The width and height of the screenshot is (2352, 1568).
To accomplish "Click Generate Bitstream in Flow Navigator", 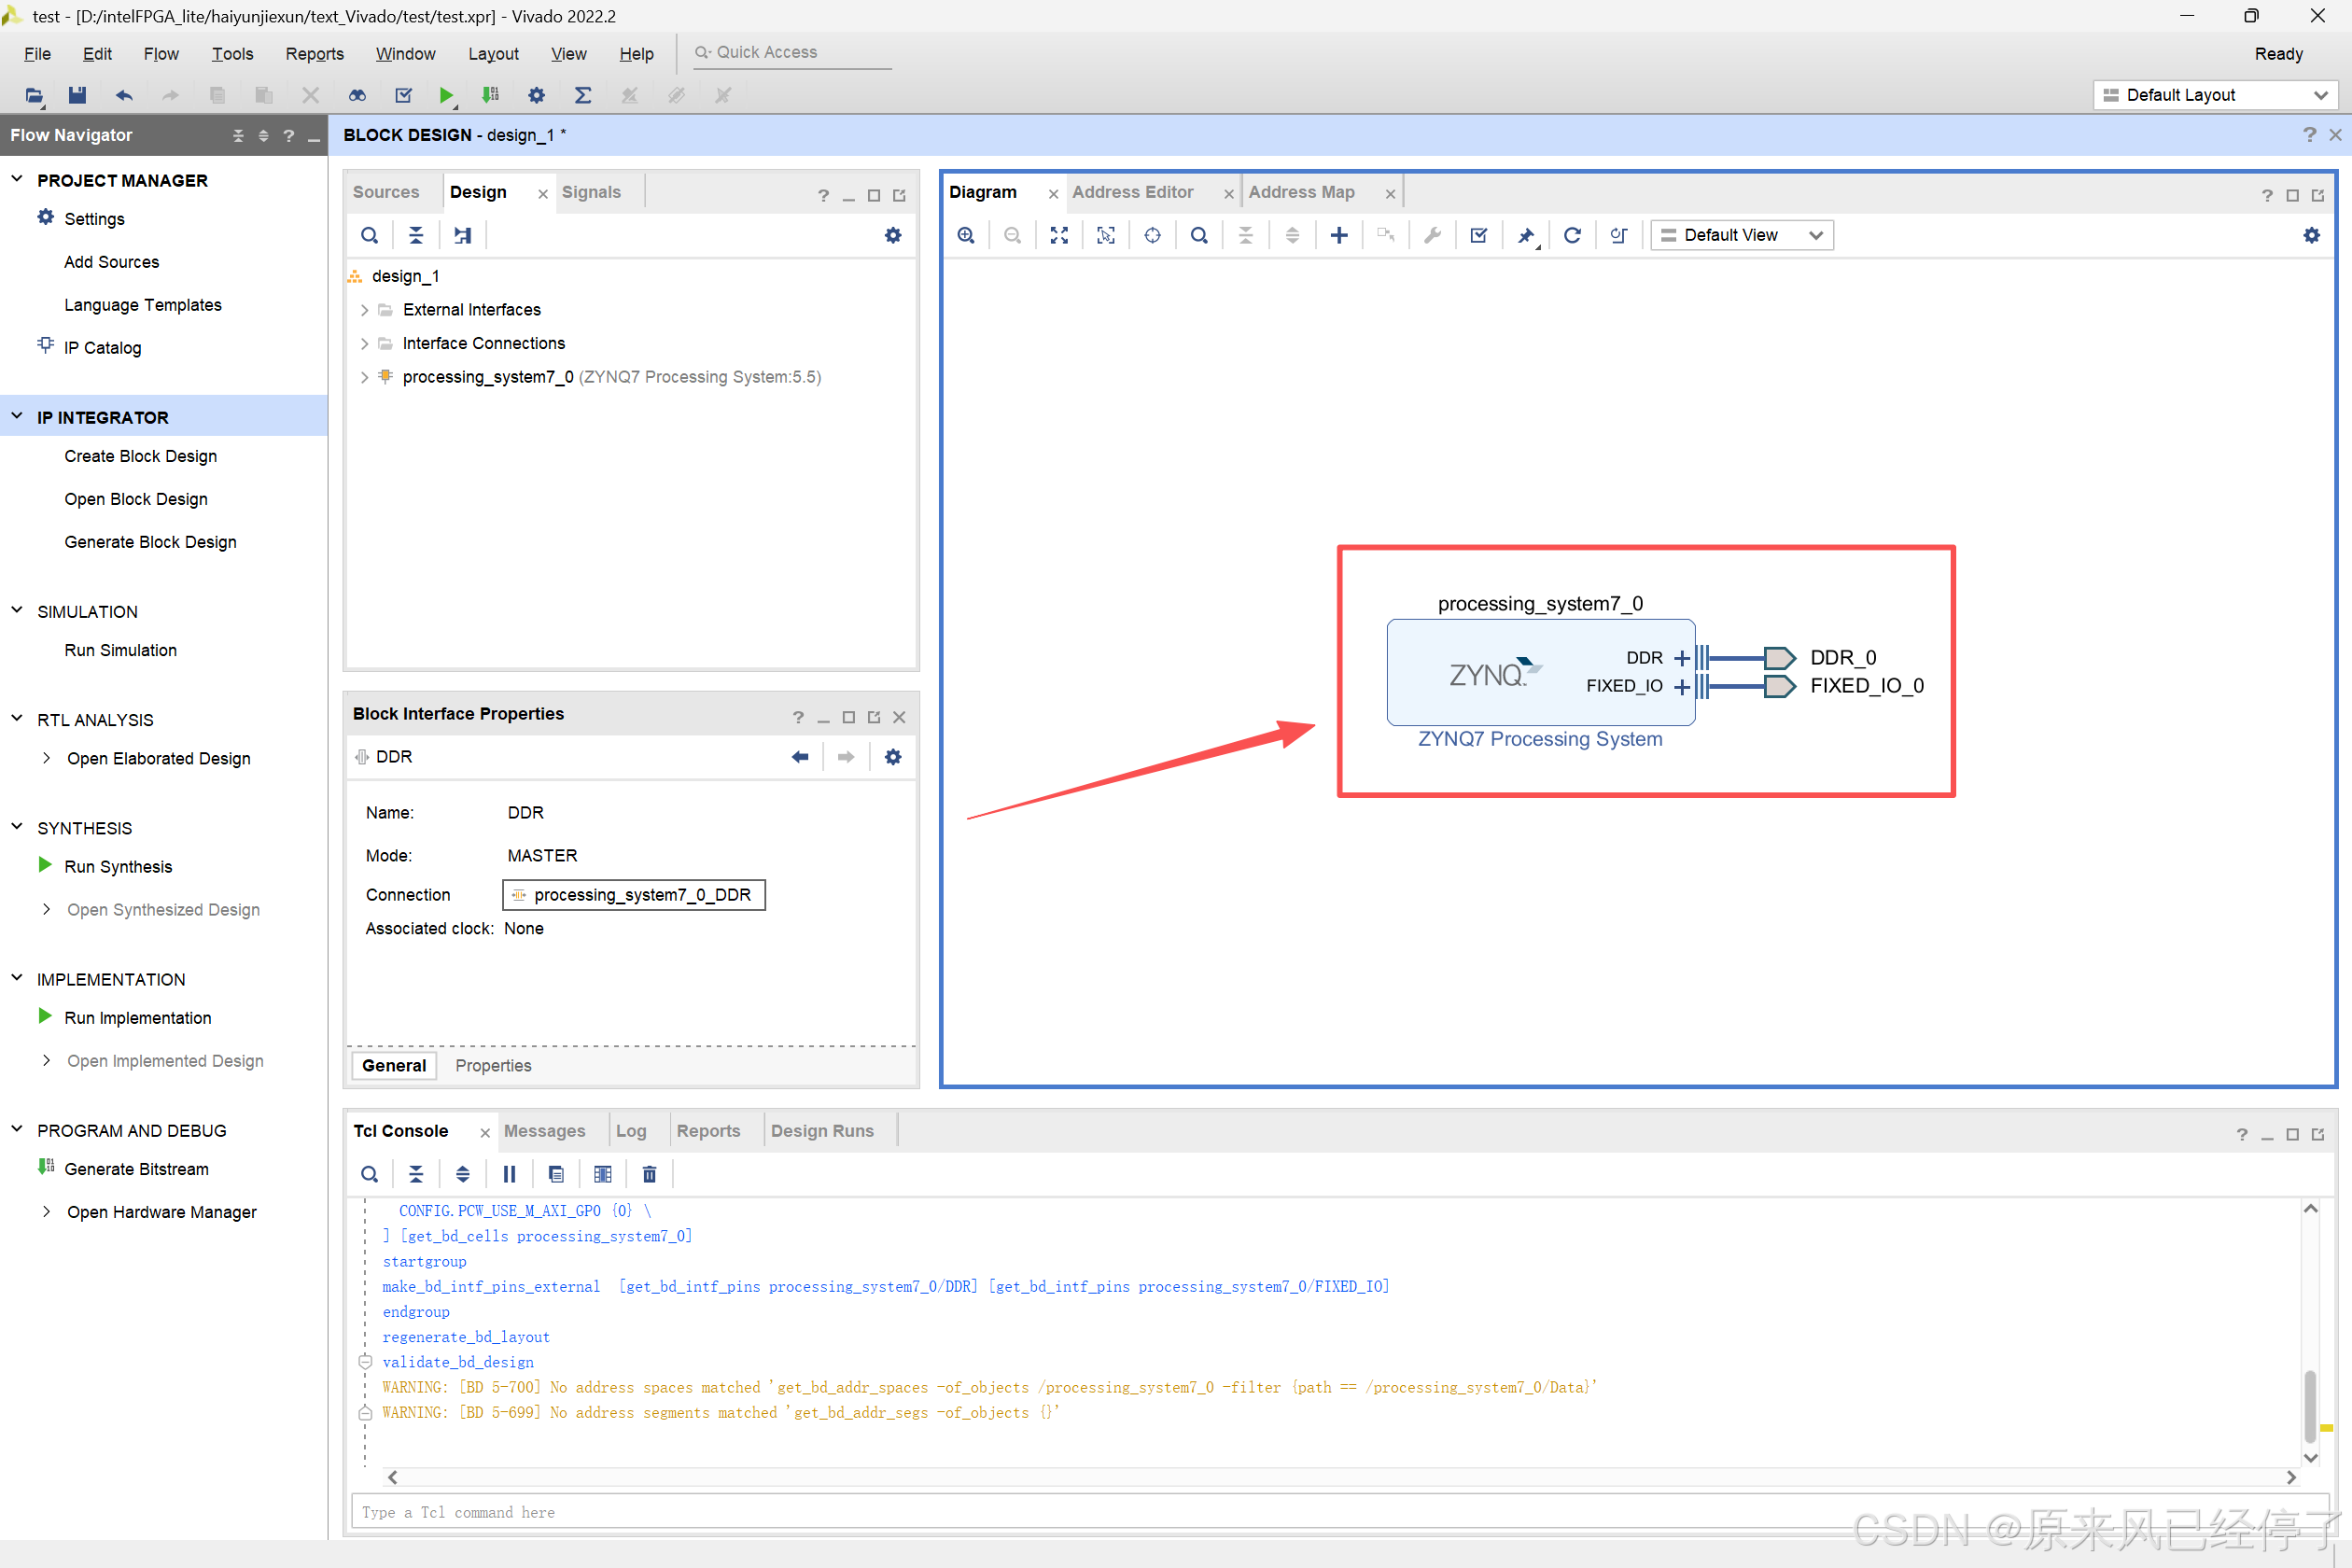I will [136, 1169].
